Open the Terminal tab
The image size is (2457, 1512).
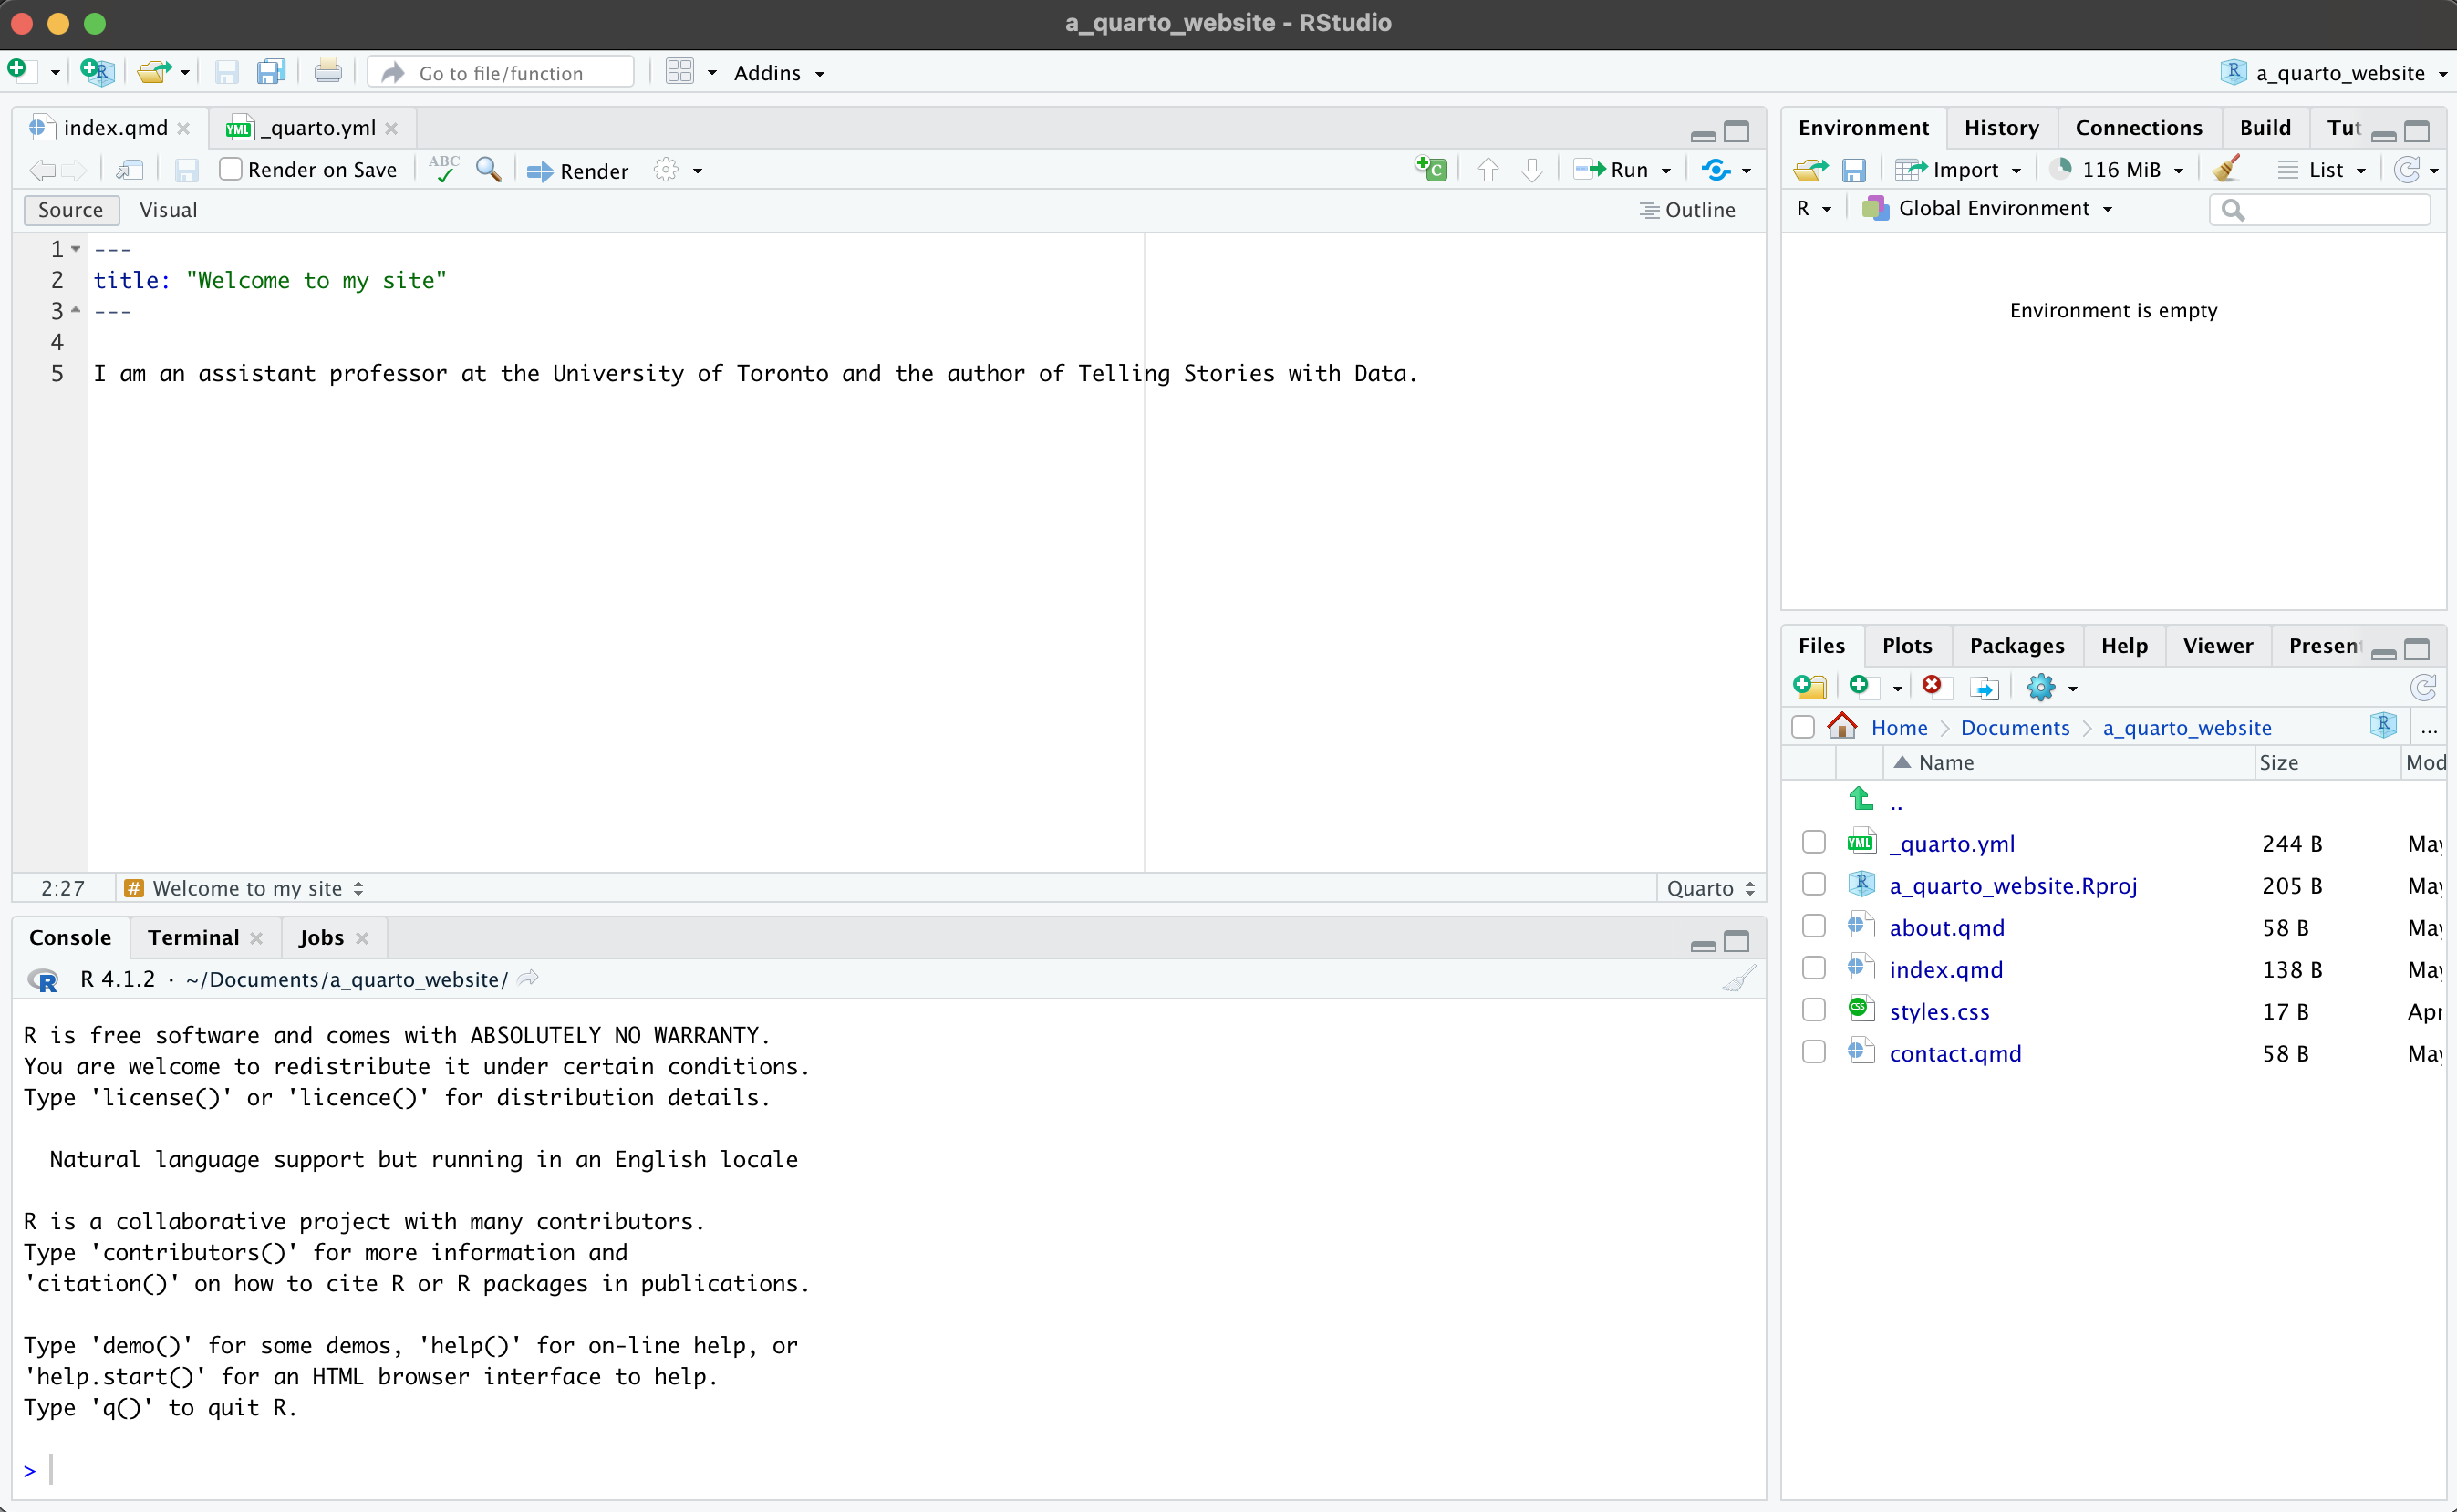(193, 937)
